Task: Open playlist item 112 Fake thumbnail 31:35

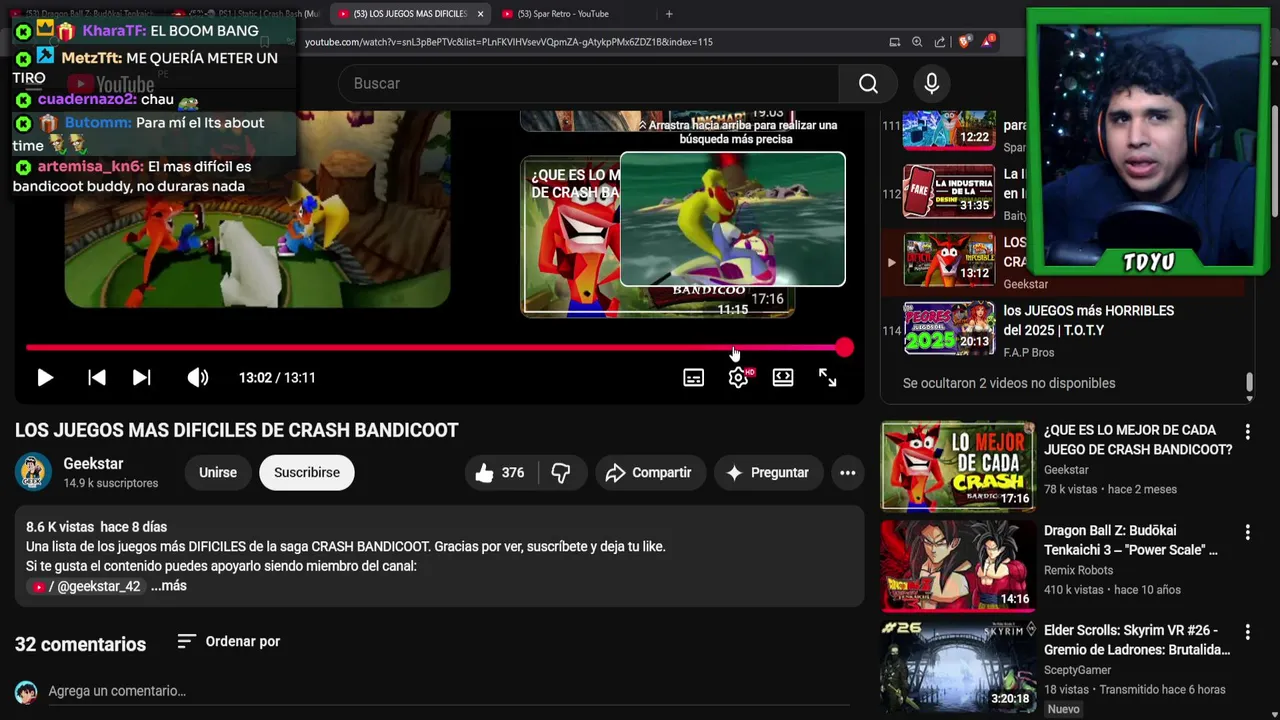Action: pos(949,191)
